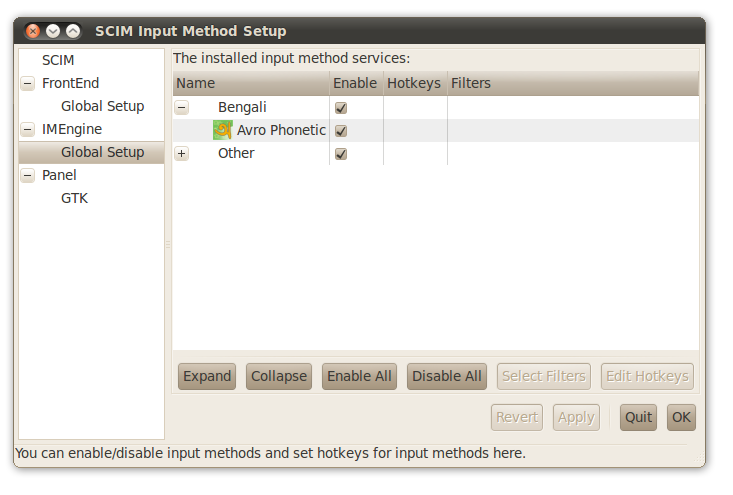Open Global Setup under FrontEnd
This screenshot has width=733, height=495.
point(102,106)
